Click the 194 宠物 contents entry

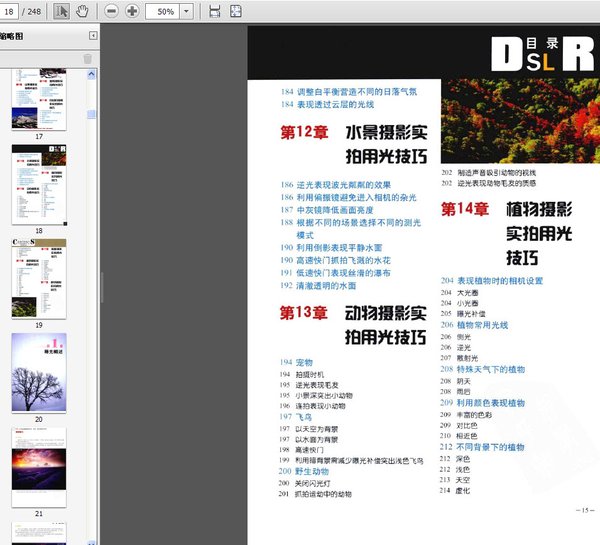tap(297, 362)
